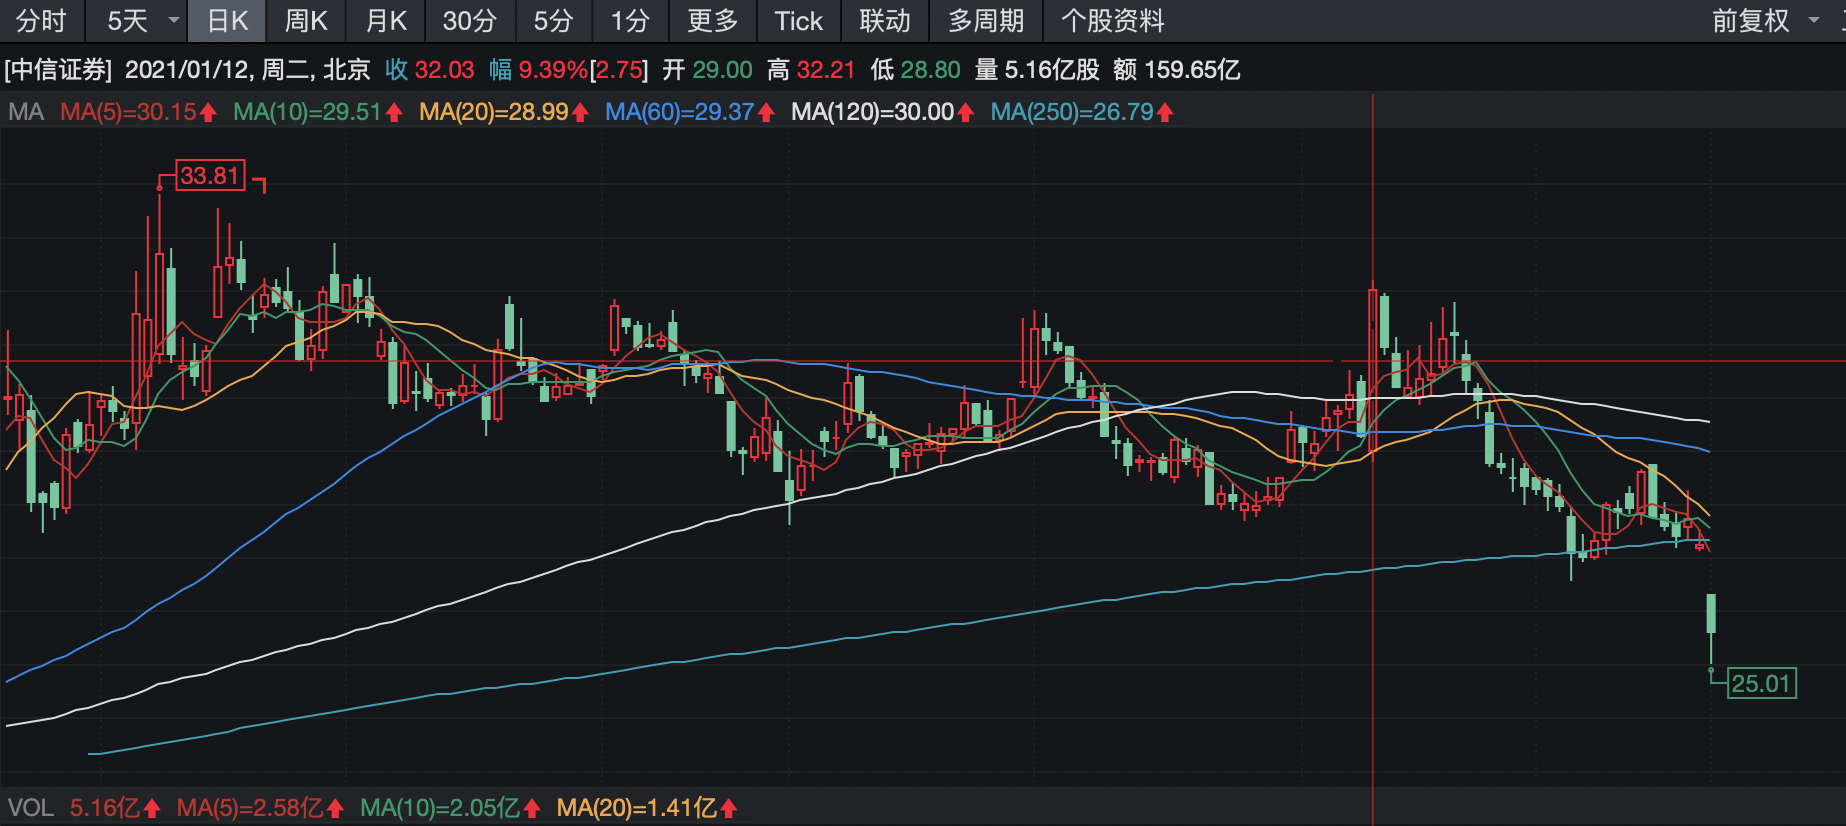Click the MA(5) red up-arrow icon
The image size is (1846, 826).
(x=208, y=112)
